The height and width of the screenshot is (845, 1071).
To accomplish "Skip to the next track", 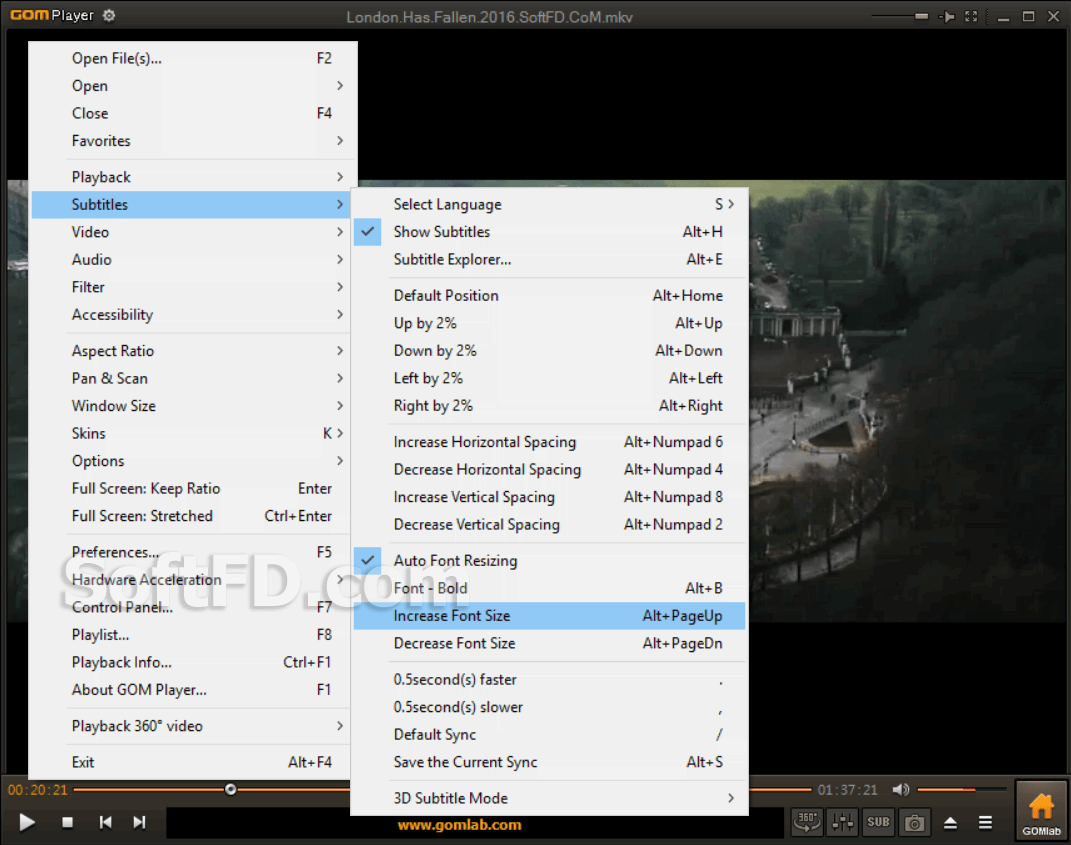I will [x=139, y=822].
